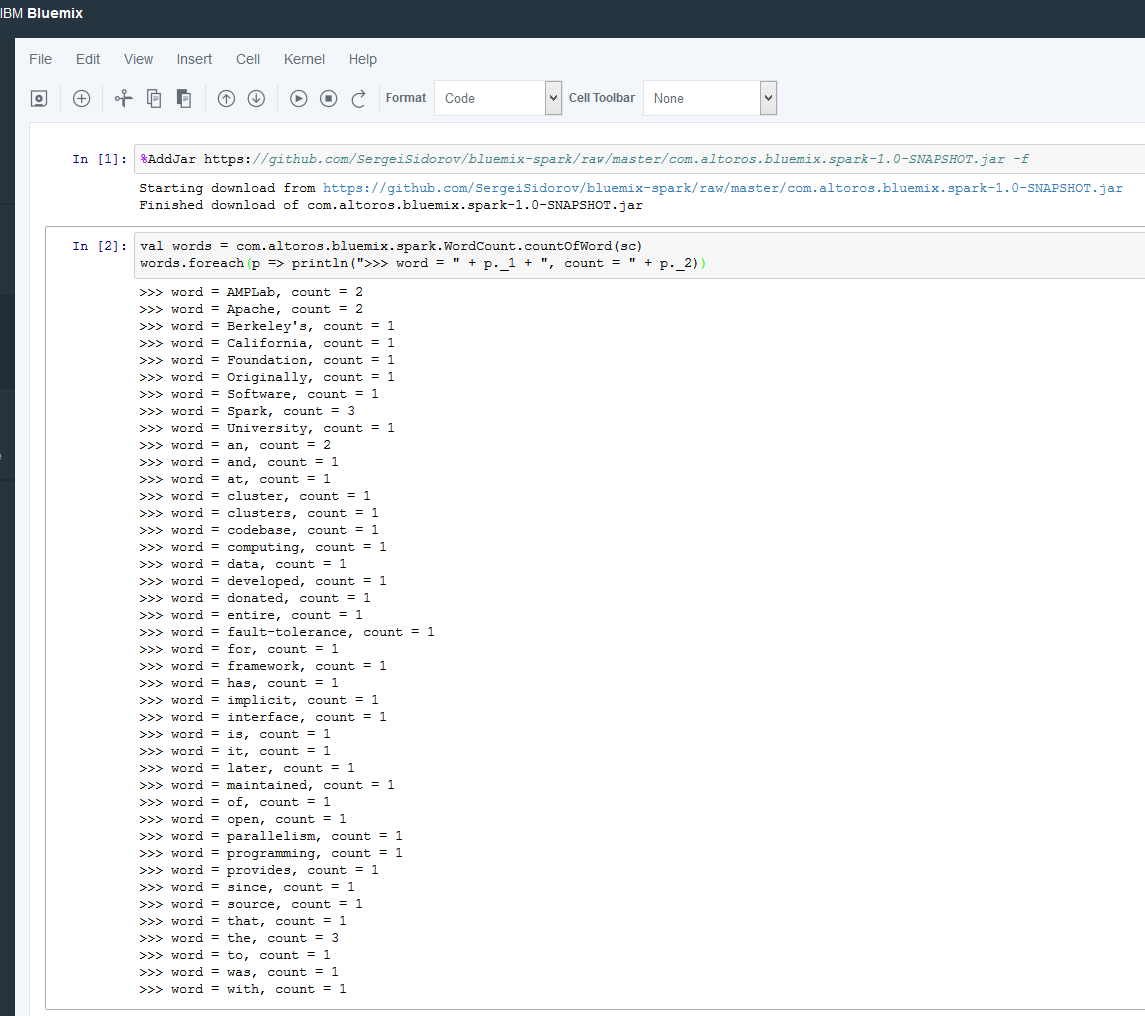1145x1016 pixels.
Task: Click output line 'word = cluster, count = 1'
Action: point(255,496)
